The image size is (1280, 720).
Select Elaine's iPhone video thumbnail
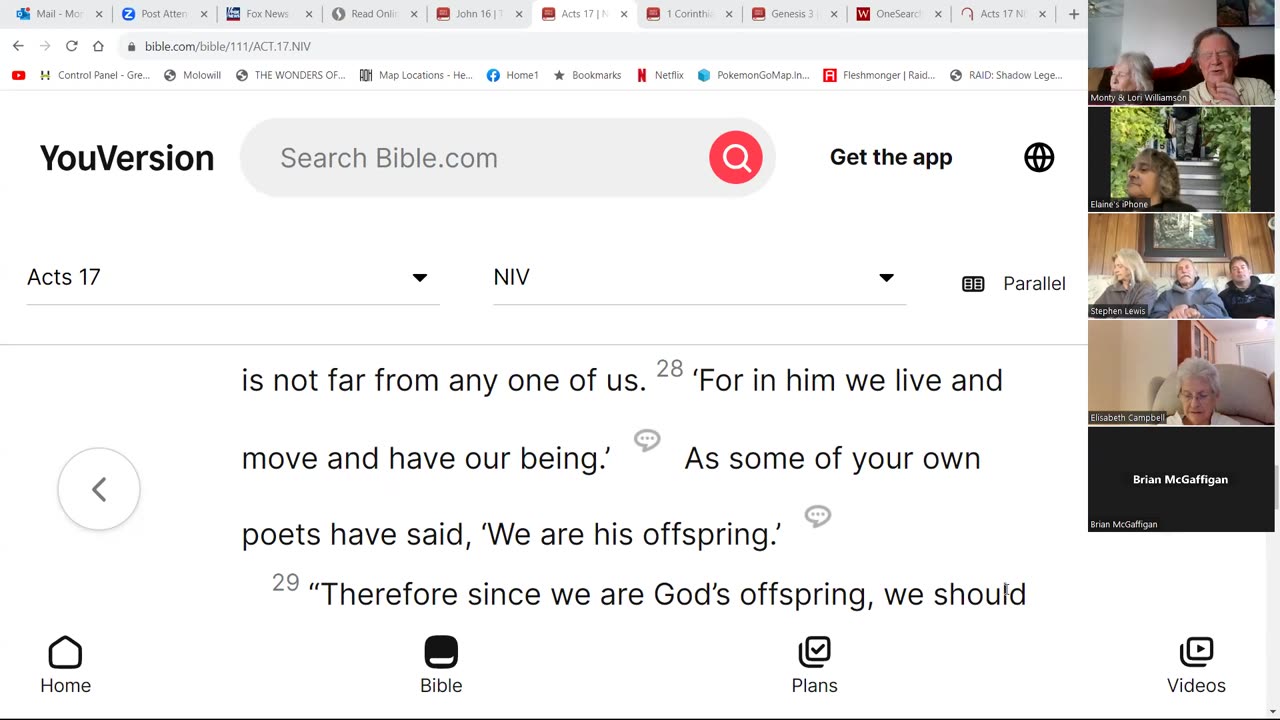pos(1181,158)
